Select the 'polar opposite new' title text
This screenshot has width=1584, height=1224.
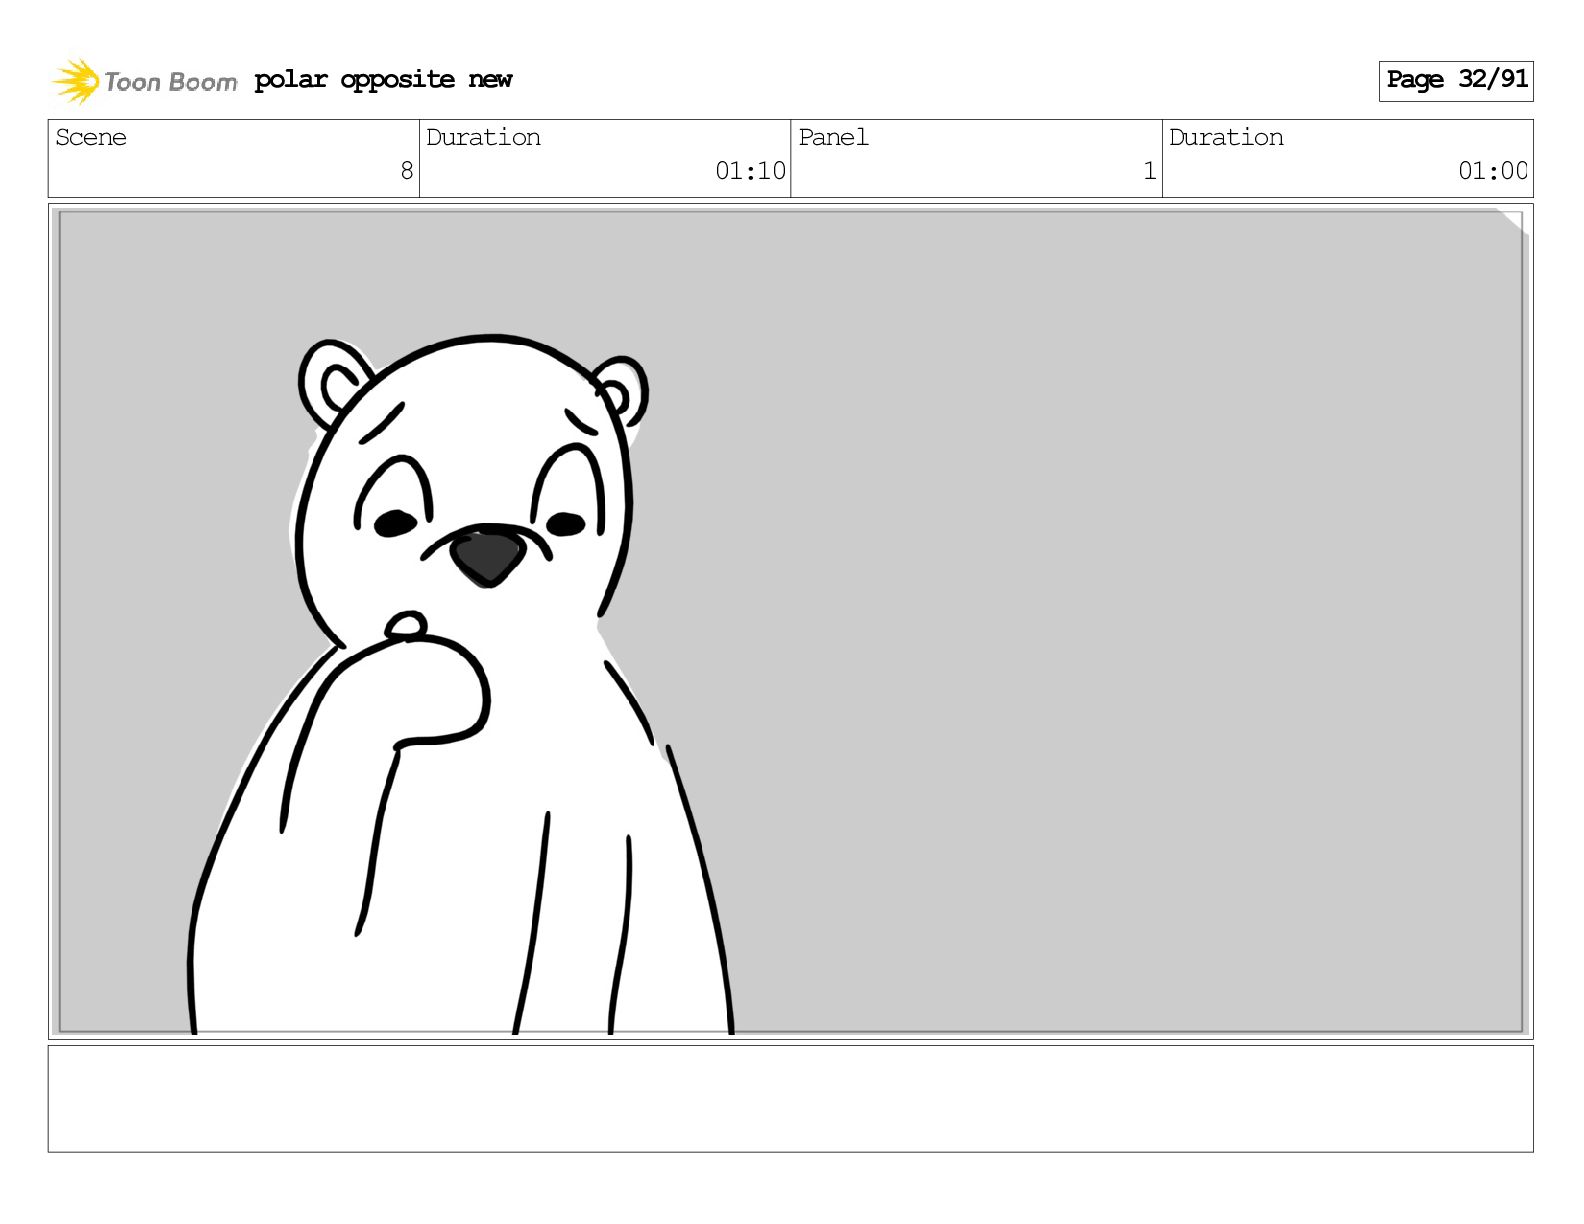(383, 80)
